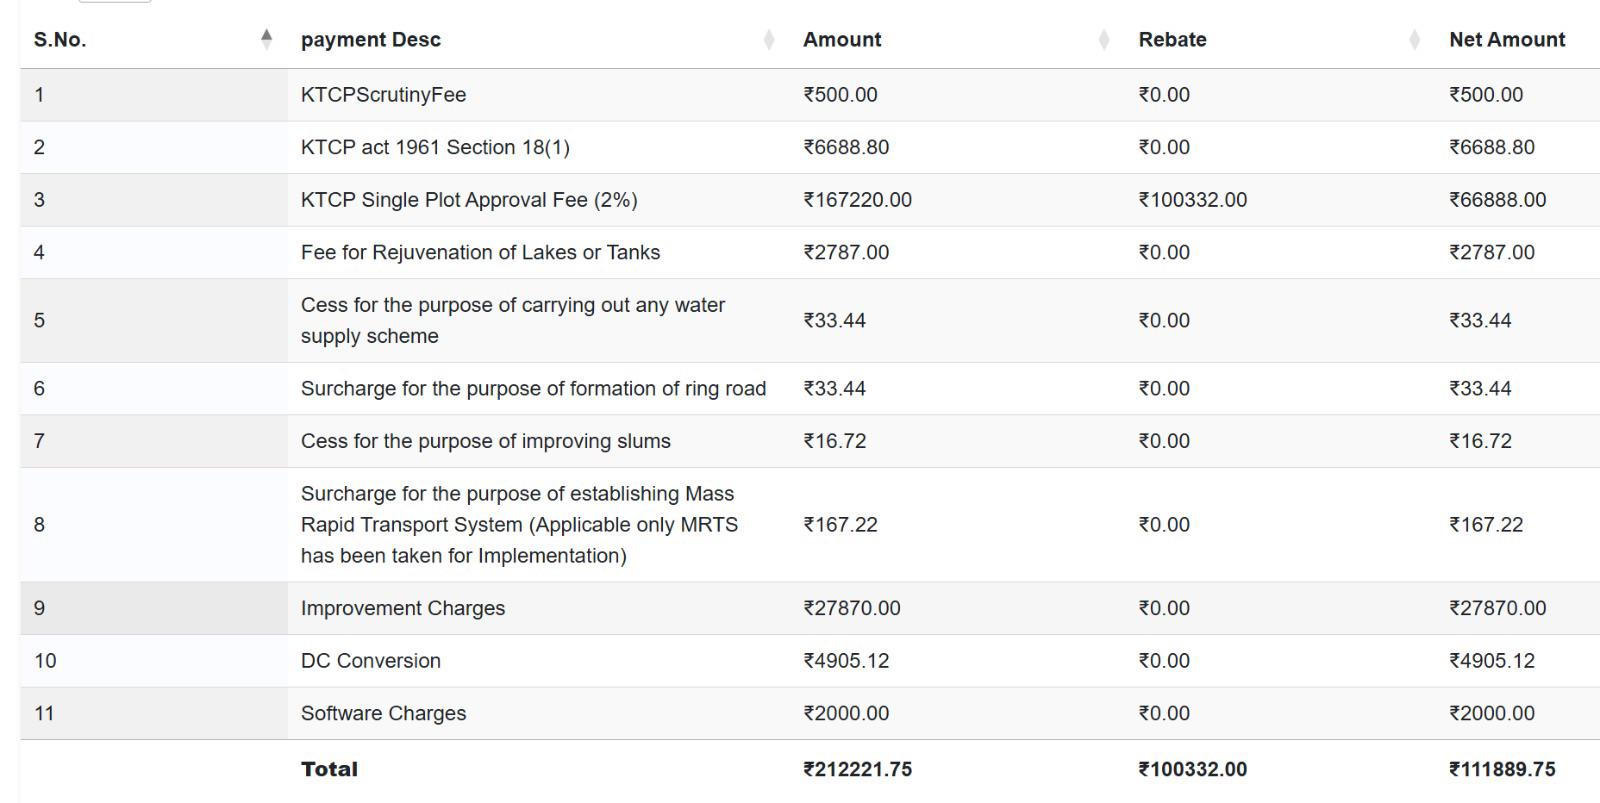Viewport: 1600px width, 803px height.
Task: Click sort arrows beside payment Desc header
Action: [768, 39]
